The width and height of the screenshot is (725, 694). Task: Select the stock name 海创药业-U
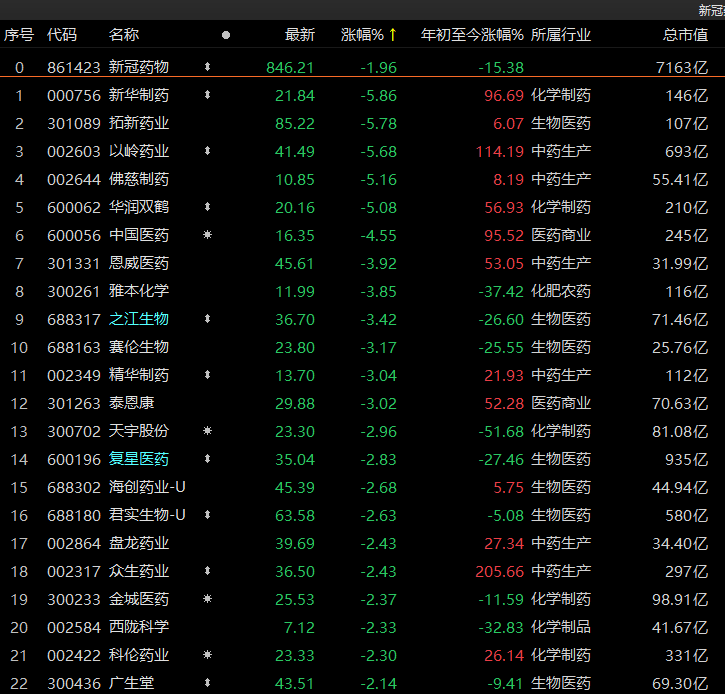pos(147,487)
